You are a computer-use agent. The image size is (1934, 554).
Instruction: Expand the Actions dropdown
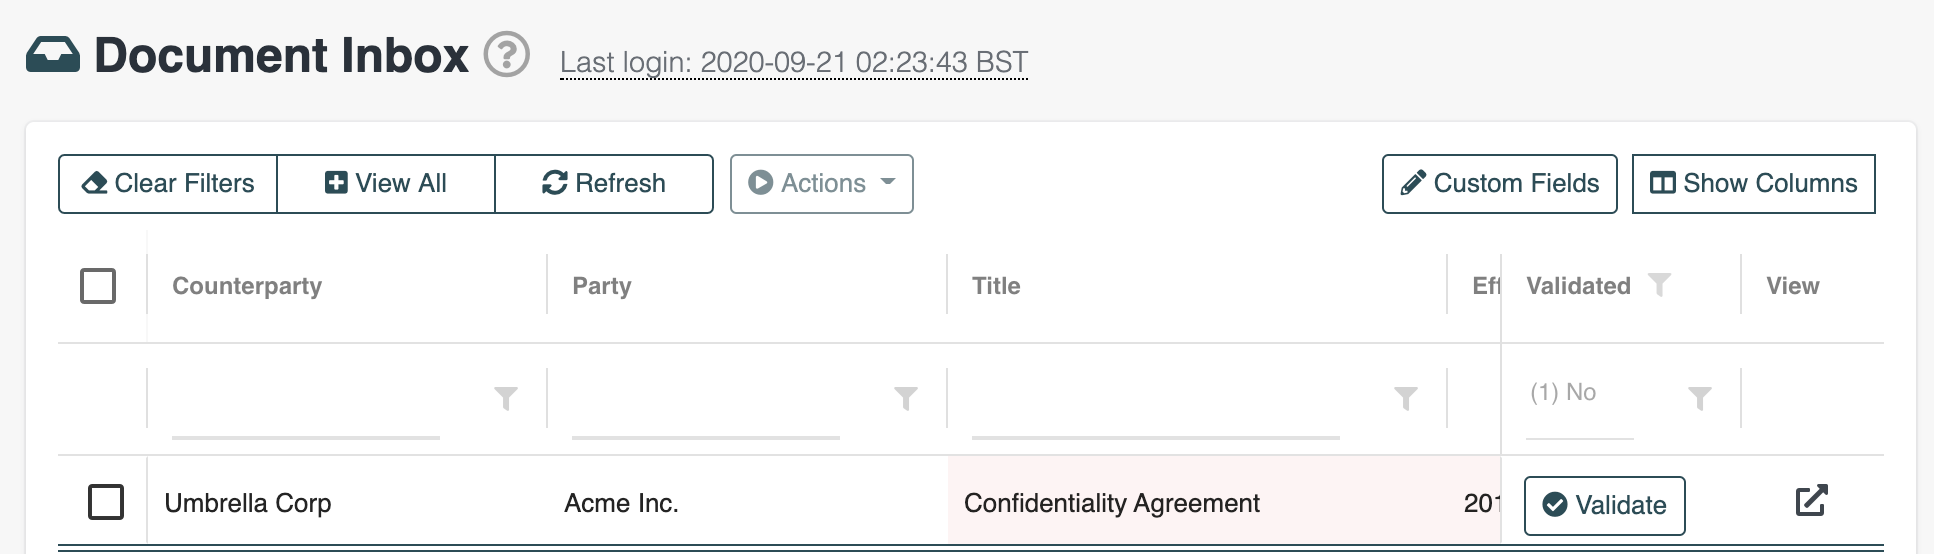pyautogui.click(x=821, y=184)
